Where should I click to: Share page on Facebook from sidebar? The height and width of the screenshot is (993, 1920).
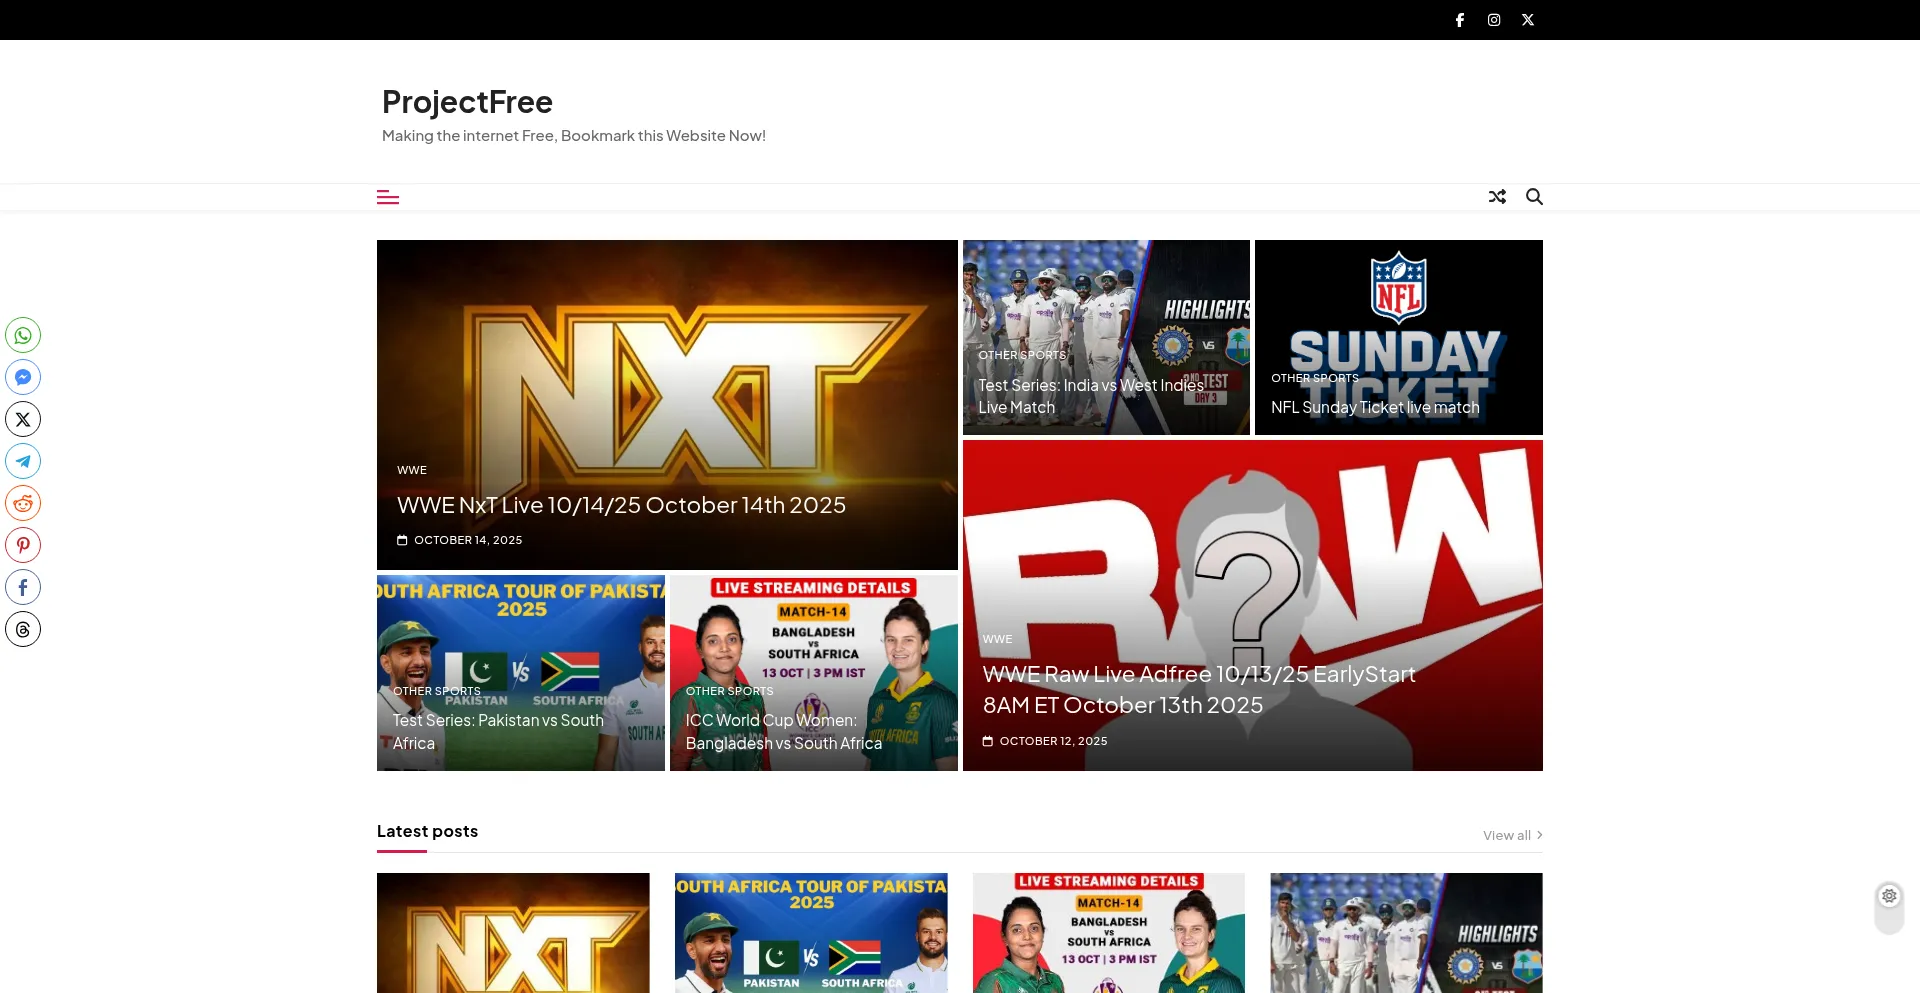tap(23, 587)
